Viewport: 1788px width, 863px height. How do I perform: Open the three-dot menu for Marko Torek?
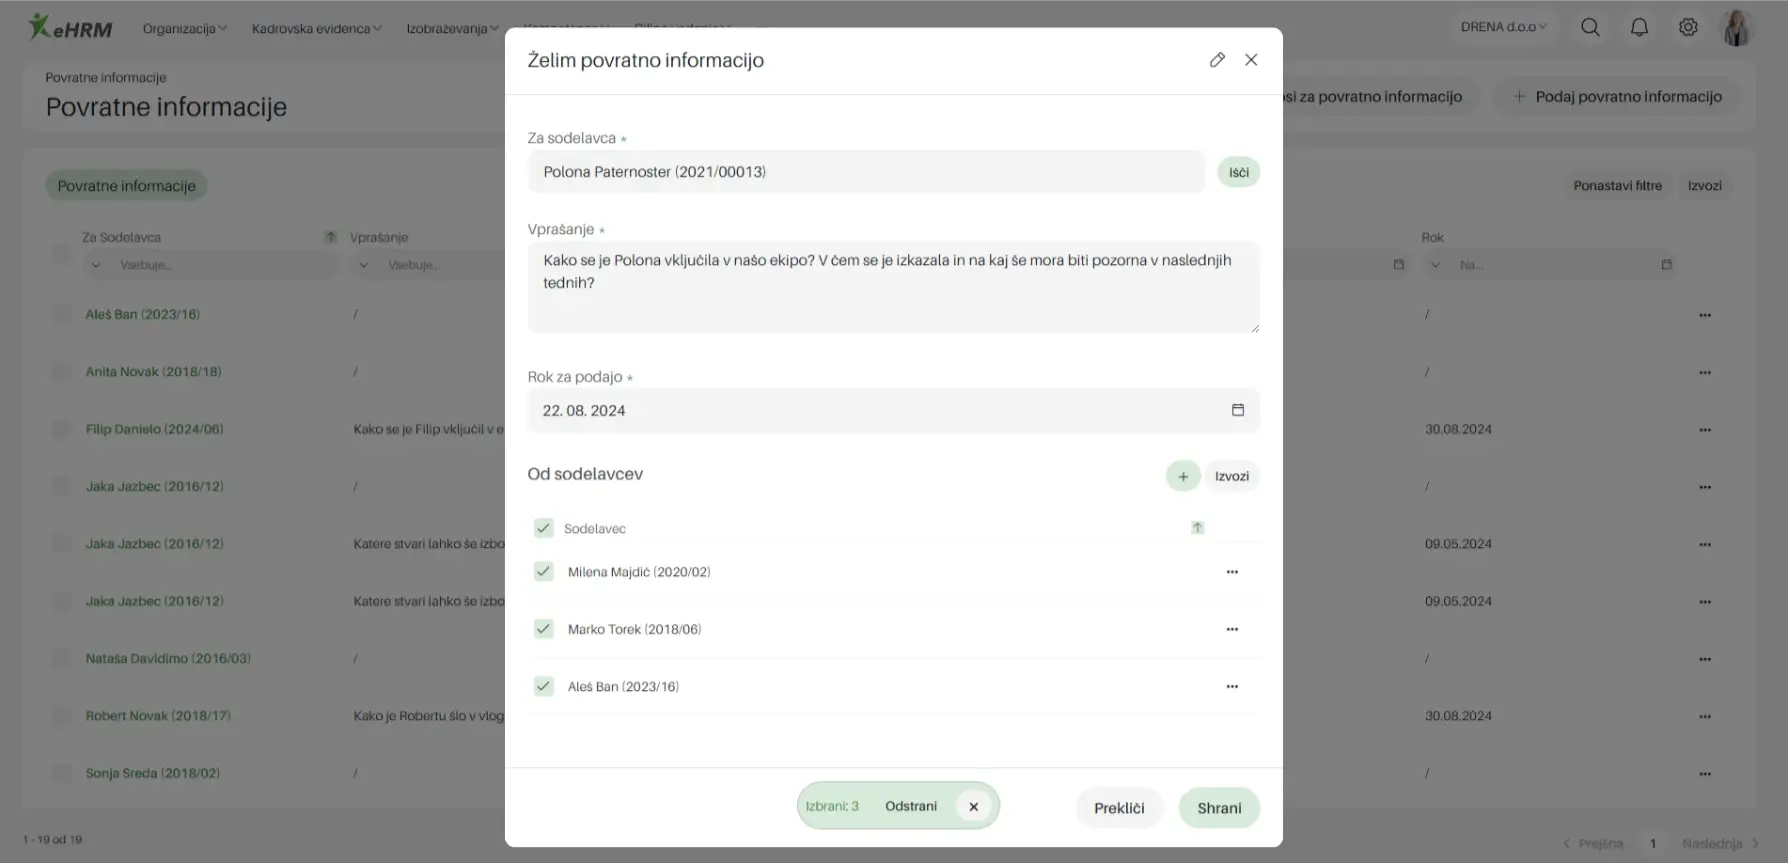(x=1232, y=629)
